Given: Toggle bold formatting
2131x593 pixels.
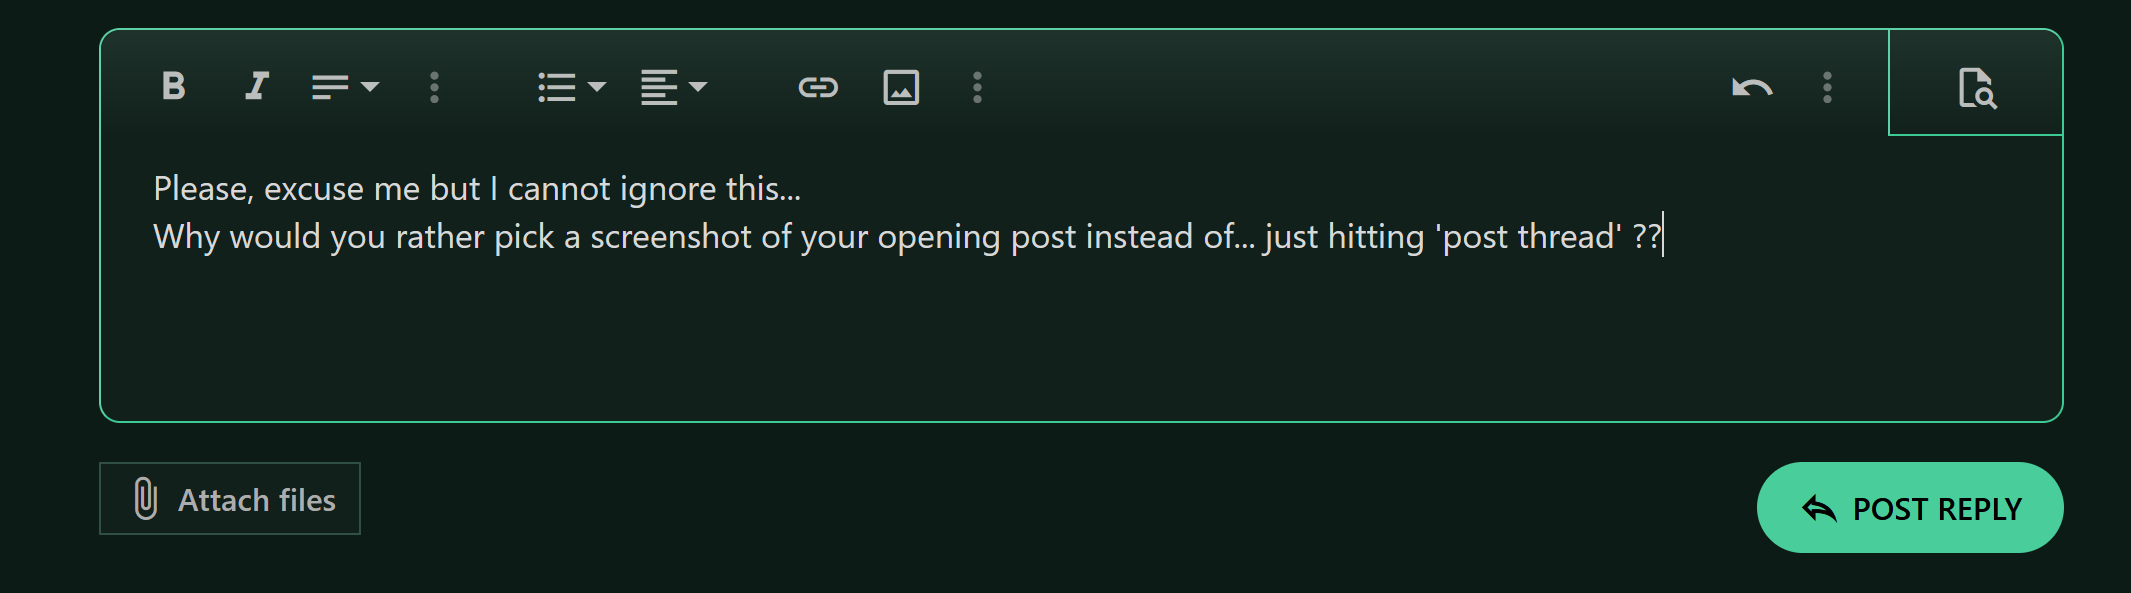Looking at the screenshot, I should 174,87.
